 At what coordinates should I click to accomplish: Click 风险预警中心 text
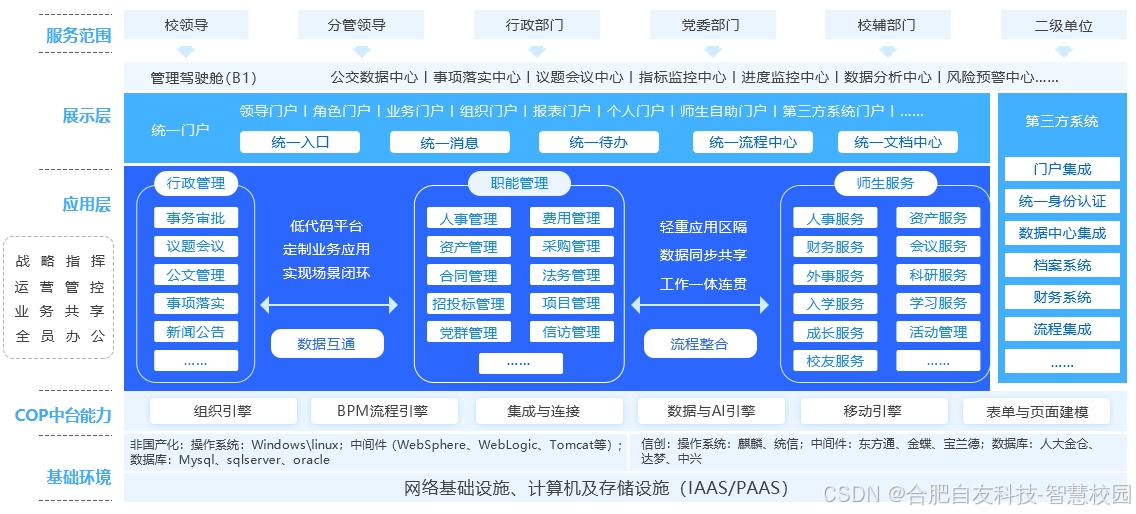[990, 77]
